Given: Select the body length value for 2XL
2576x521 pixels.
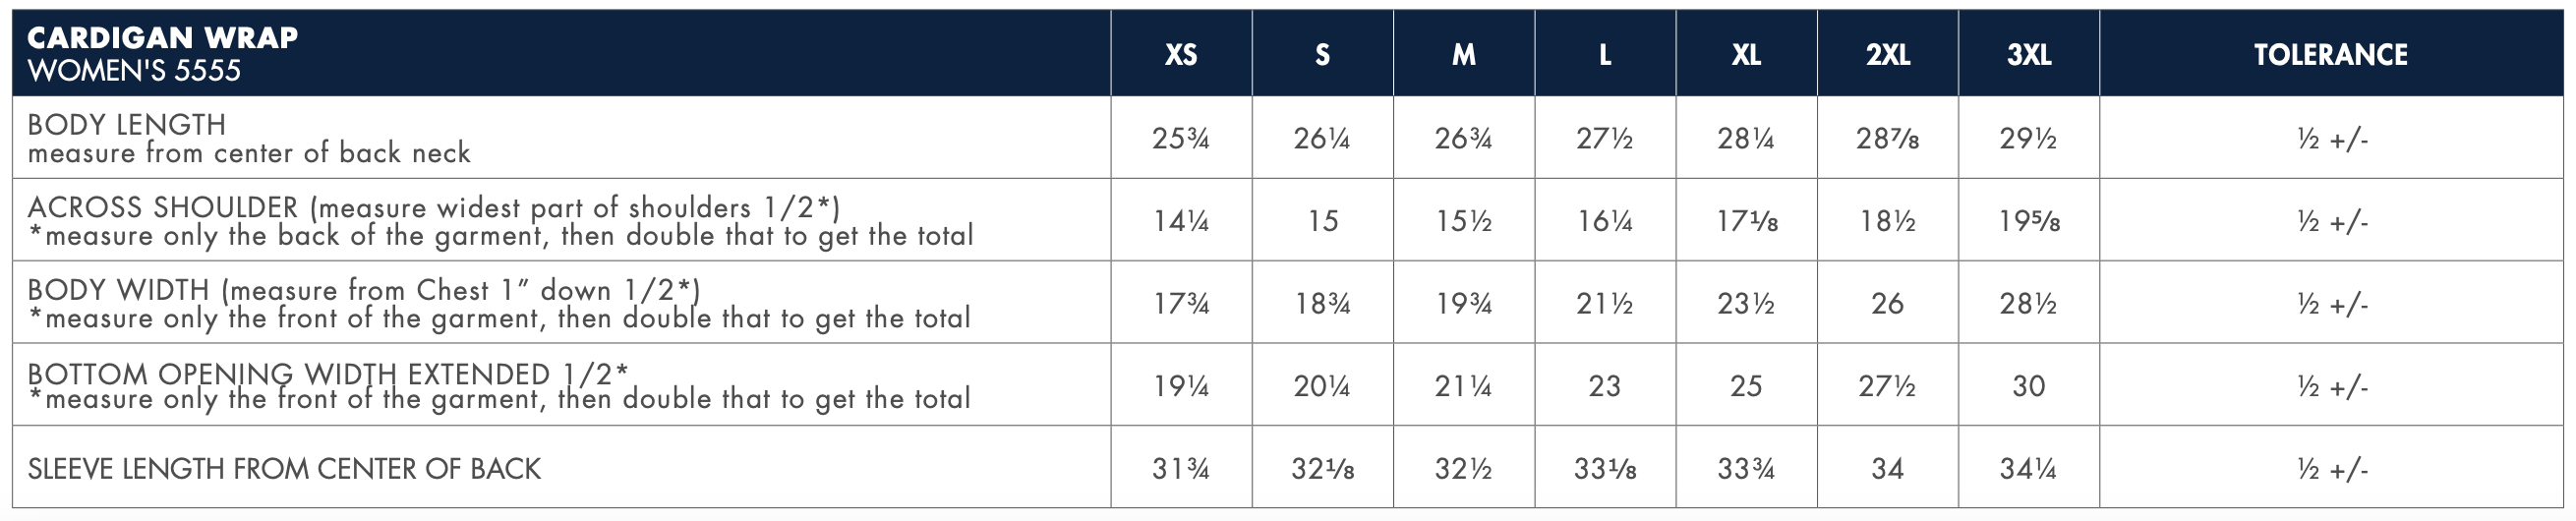Looking at the screenshot, I should pos(1887,139).
